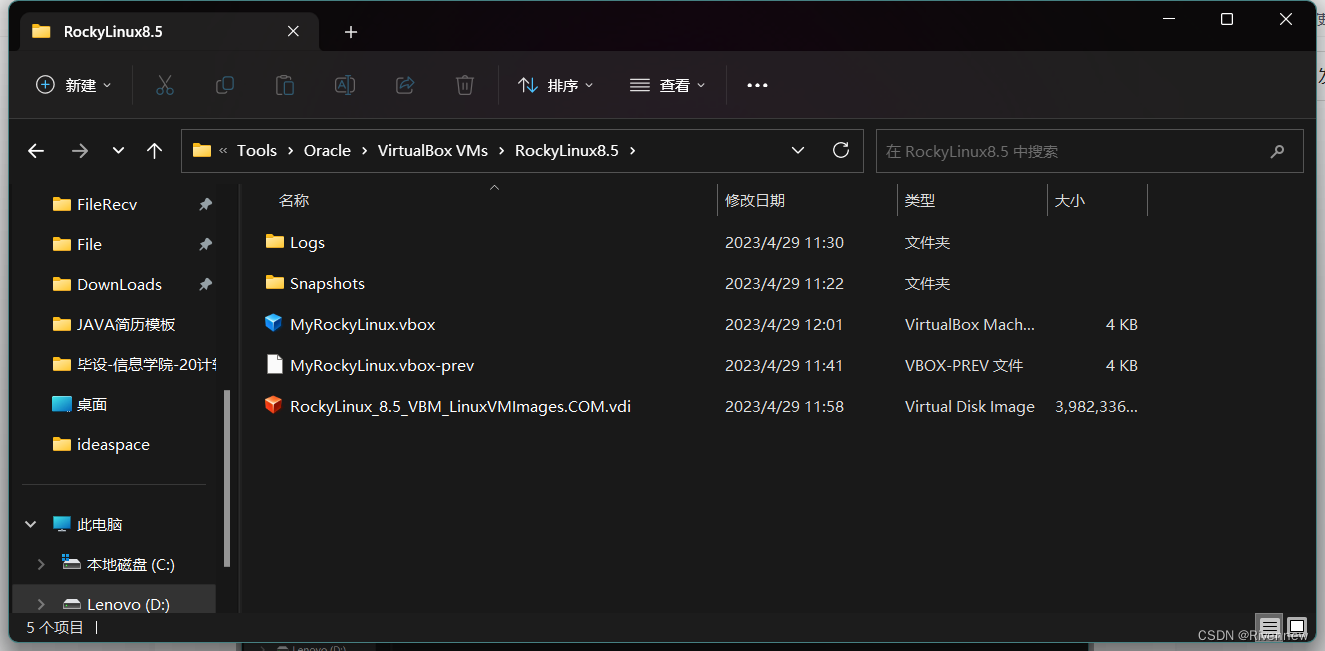Sort by 大小 column header
1325x651 pixels.
[1070, 200]
